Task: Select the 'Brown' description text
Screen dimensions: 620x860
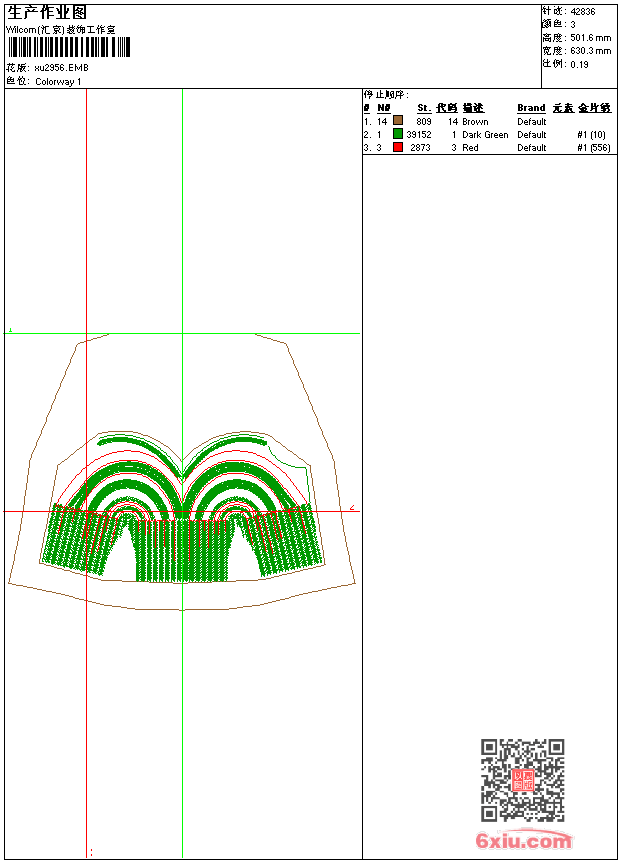Action: (x=475, y=122)
